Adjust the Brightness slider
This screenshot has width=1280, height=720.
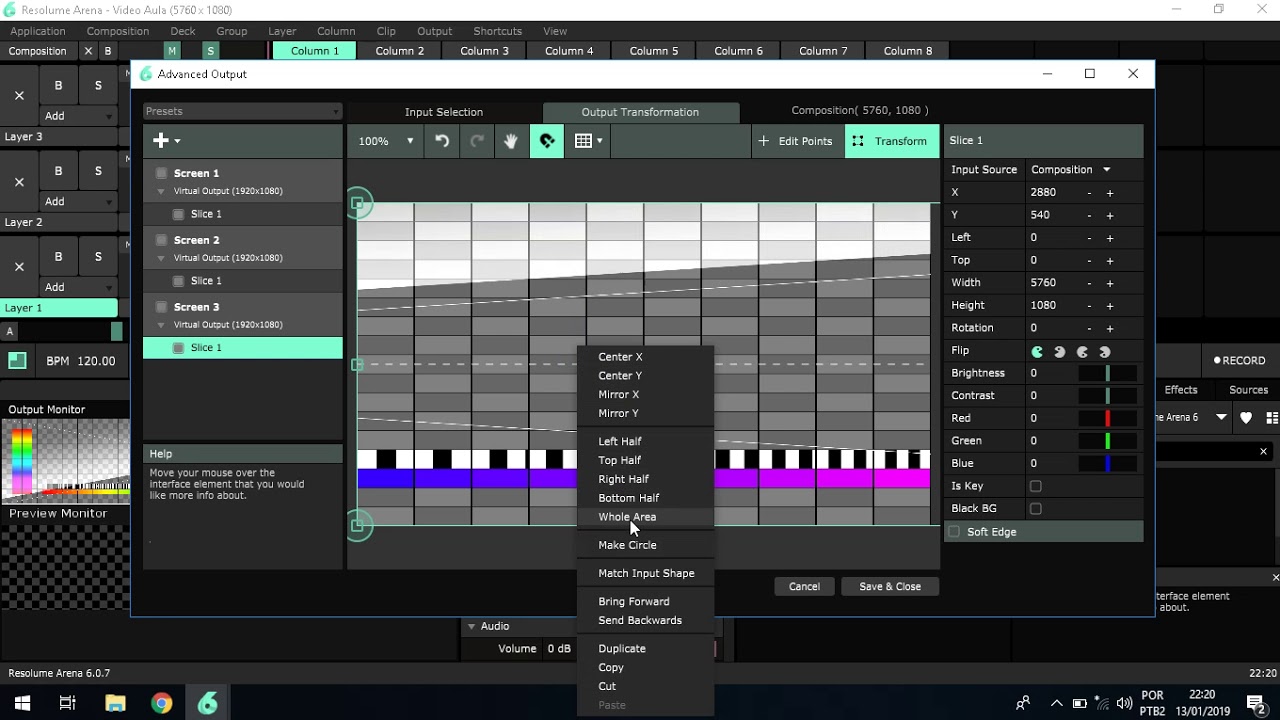(x=1107, y=373)
